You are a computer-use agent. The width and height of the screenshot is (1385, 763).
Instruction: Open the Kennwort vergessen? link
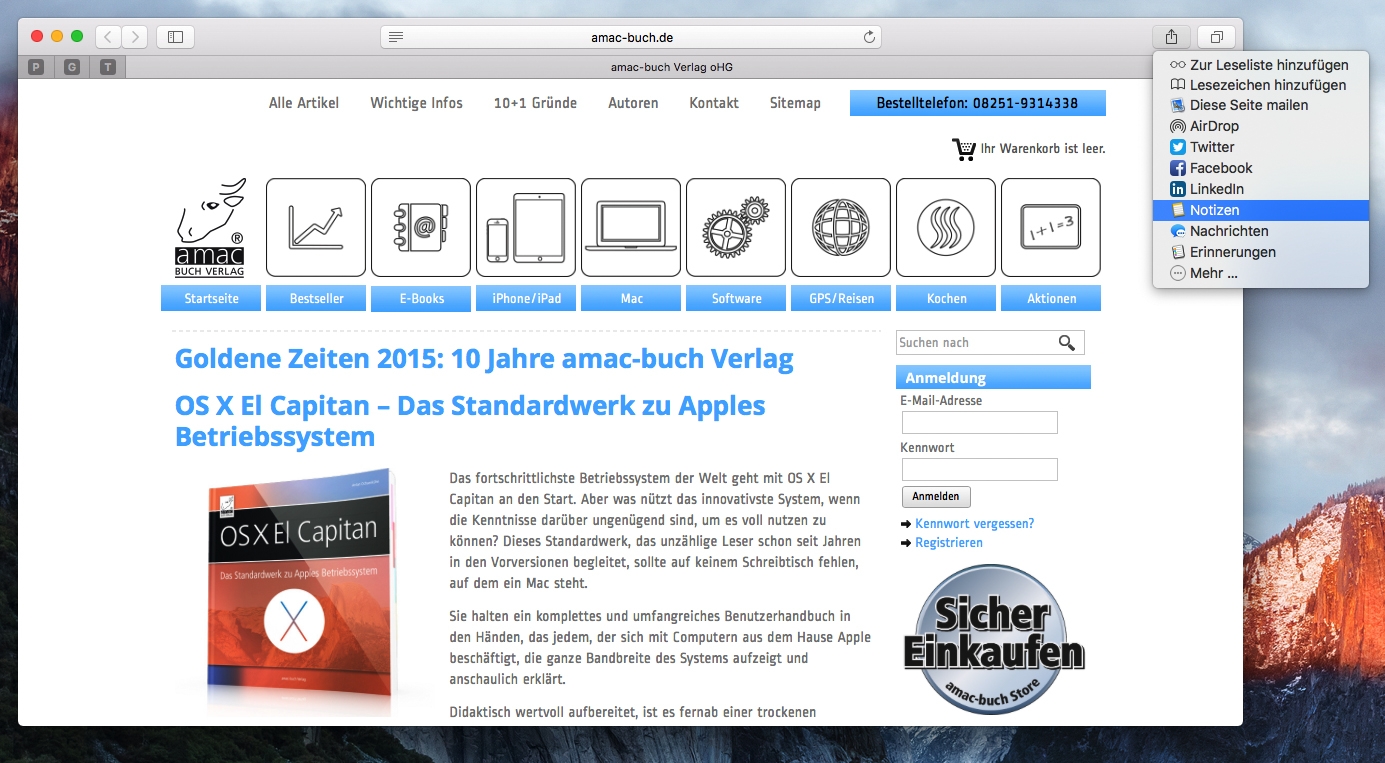click(974, 523)
